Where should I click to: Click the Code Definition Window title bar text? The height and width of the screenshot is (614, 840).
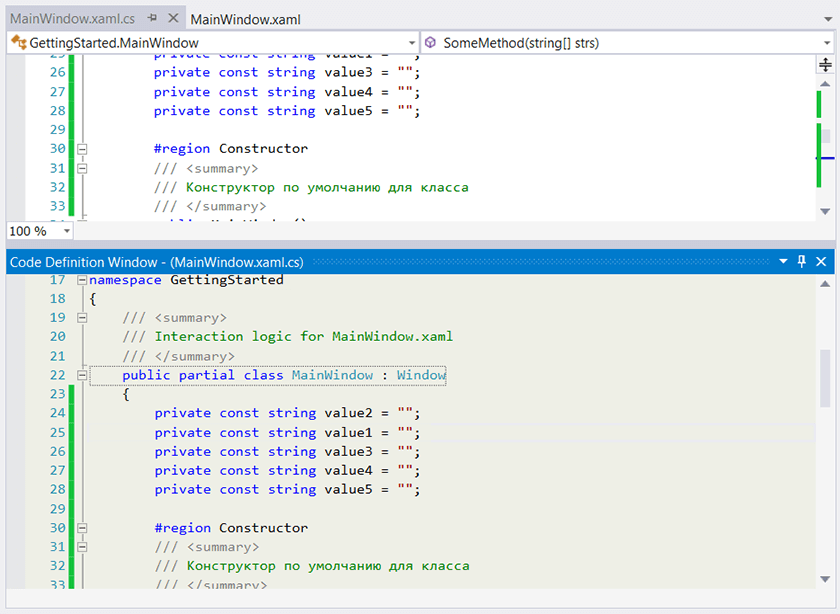[156, 262]
